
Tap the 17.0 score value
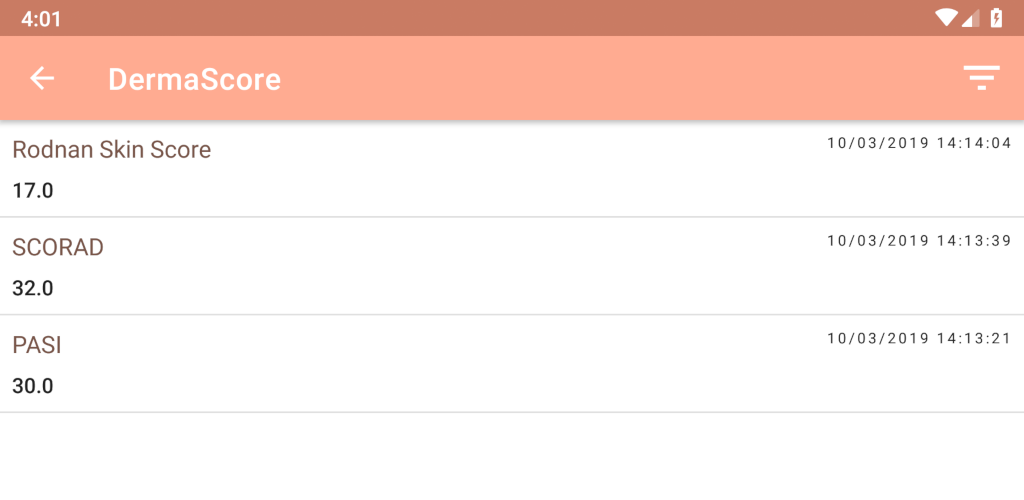33,191
